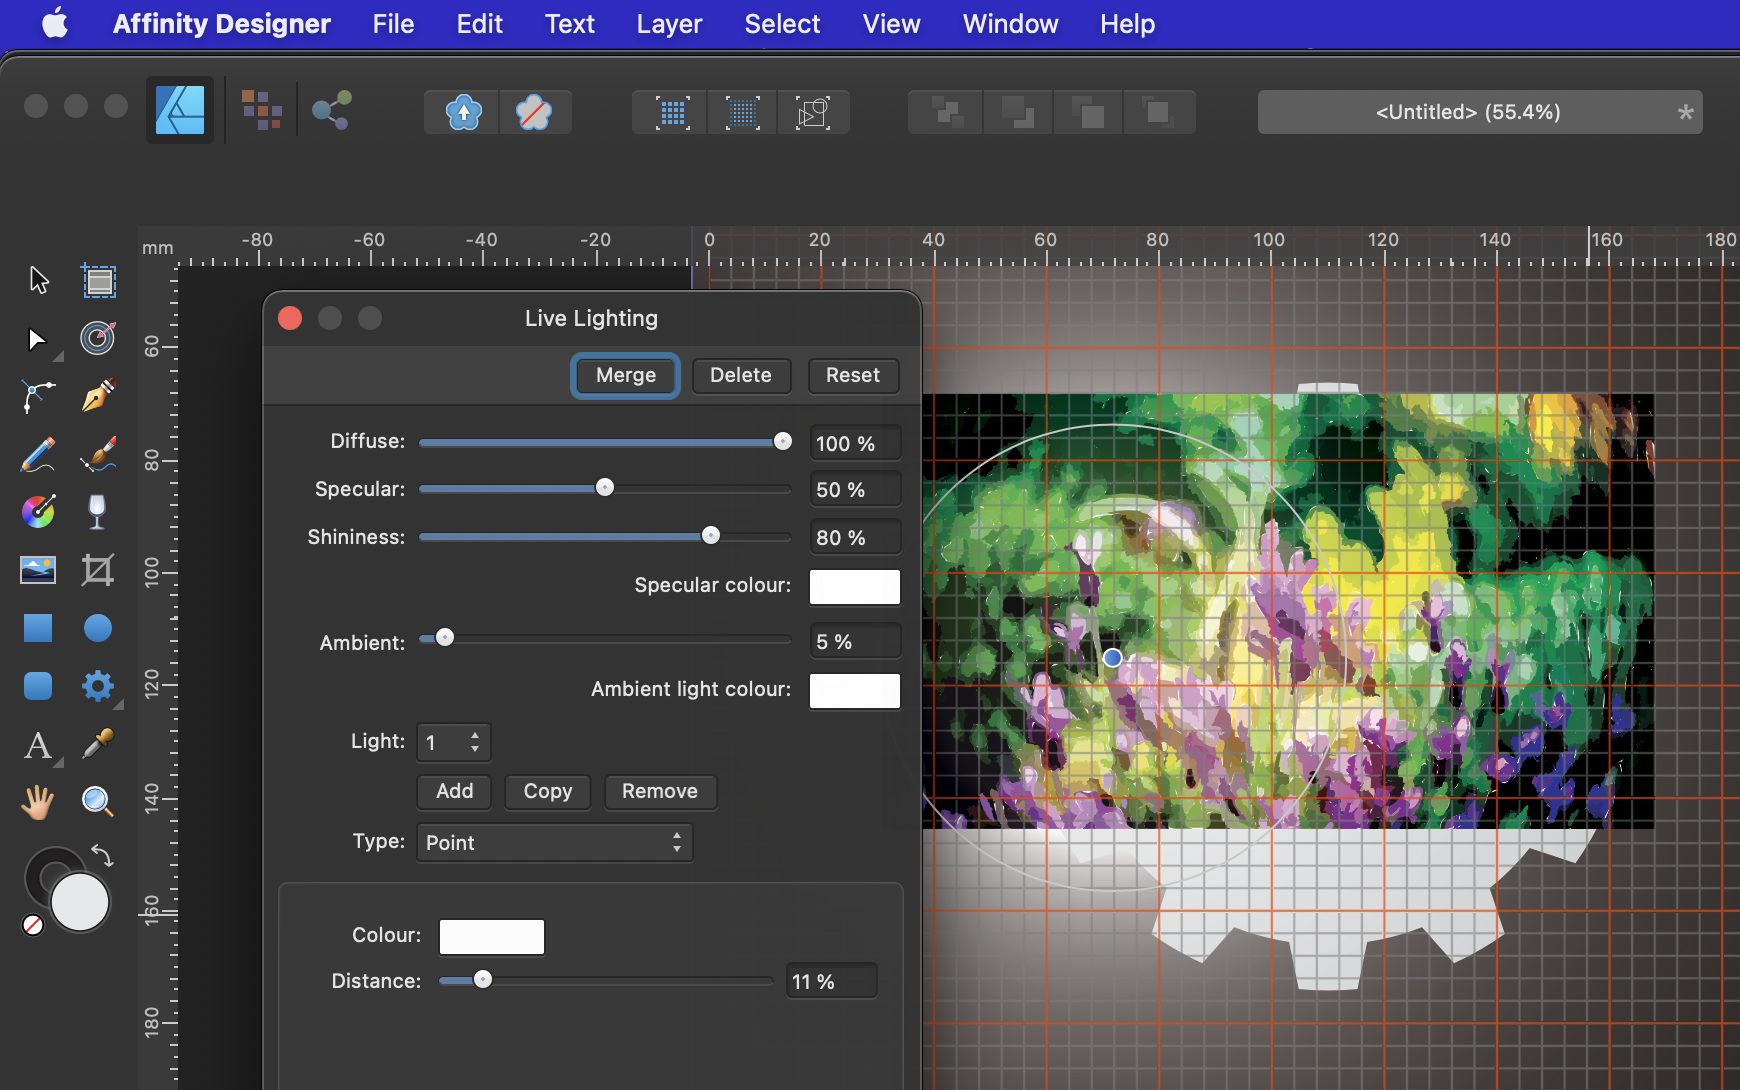Select the Rectangle tool
This screenshot has width=1740, height=1090.
coord(38,628)
